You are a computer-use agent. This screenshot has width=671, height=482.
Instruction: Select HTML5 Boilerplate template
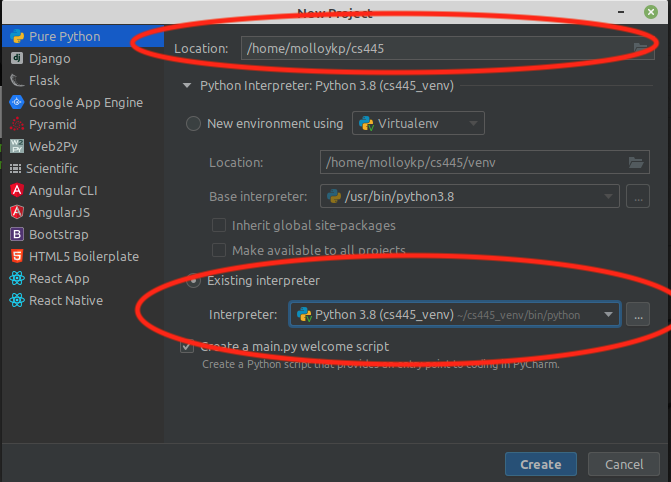(x=83, y=256)
